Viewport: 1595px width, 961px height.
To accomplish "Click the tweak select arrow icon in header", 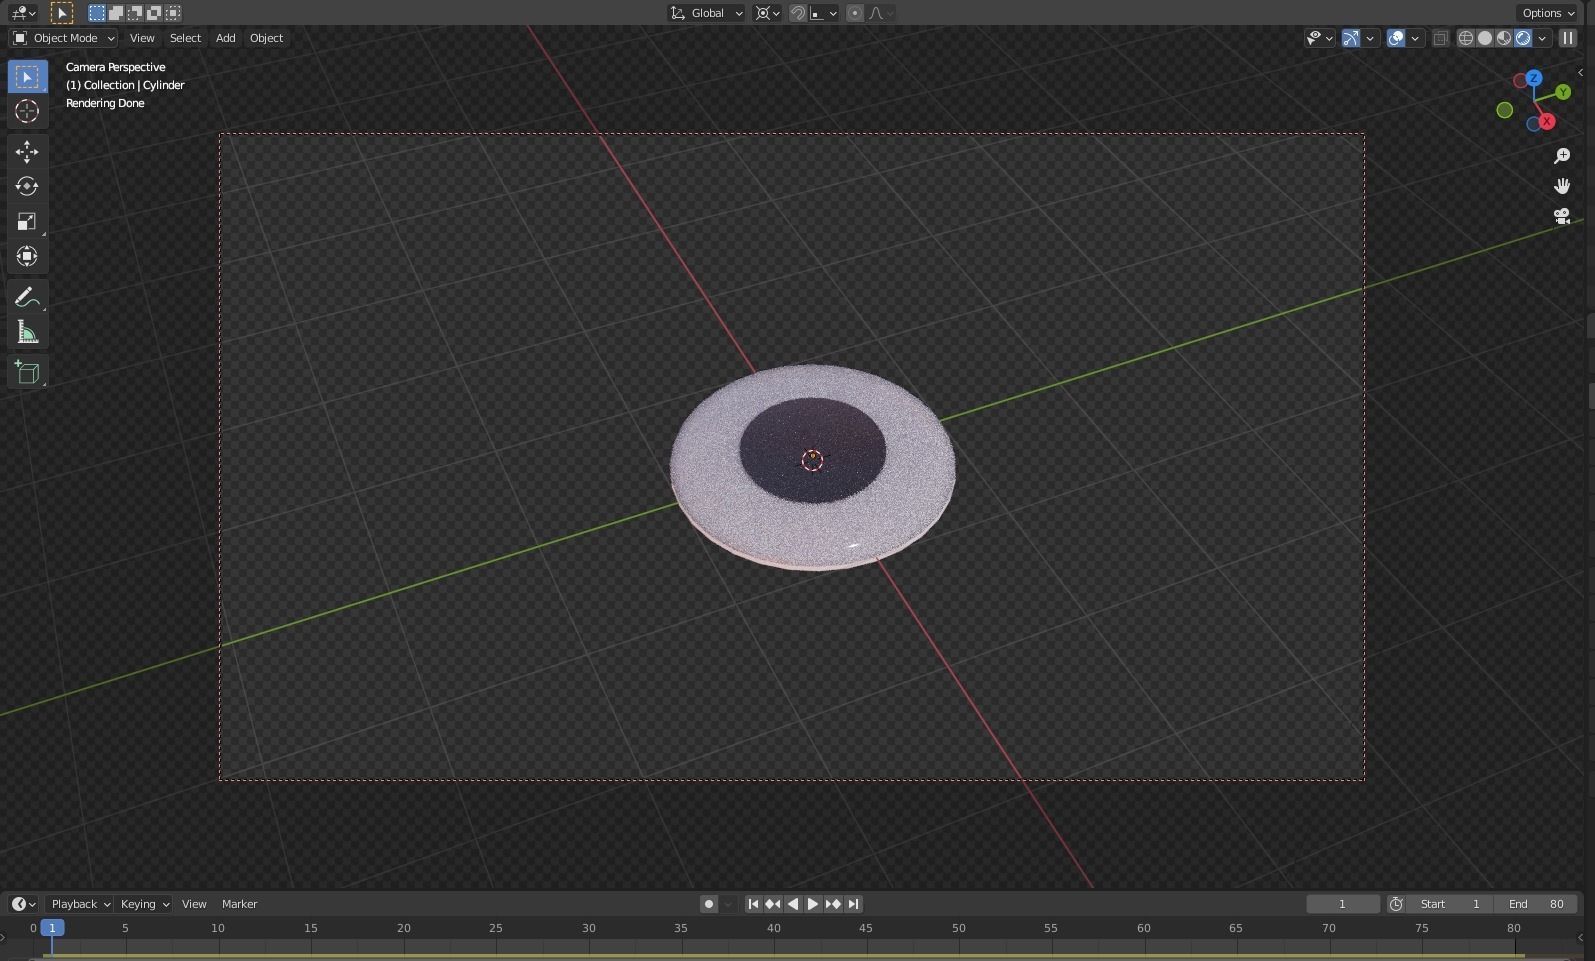I will pyautogui.click(x=61, y=13).
